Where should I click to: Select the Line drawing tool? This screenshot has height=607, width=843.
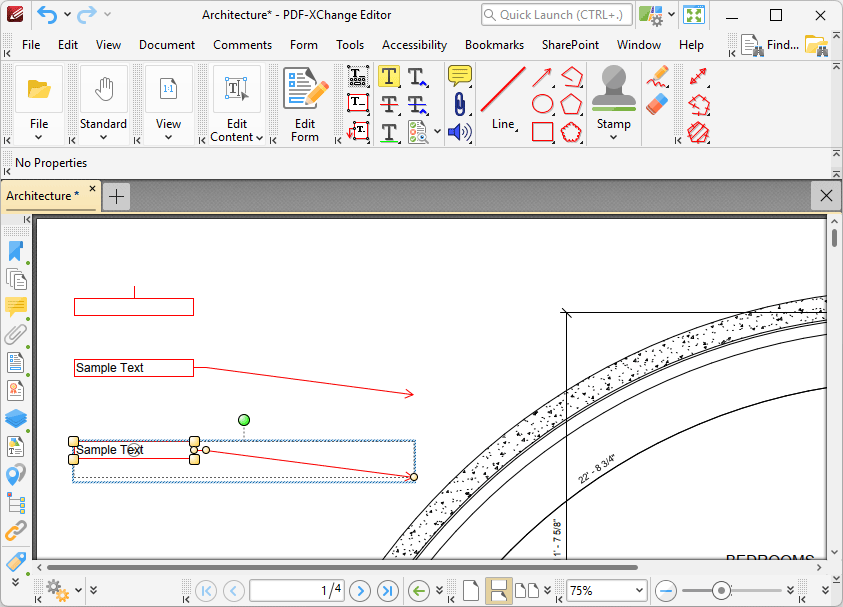pyautogui.click(x=503, y=96)
